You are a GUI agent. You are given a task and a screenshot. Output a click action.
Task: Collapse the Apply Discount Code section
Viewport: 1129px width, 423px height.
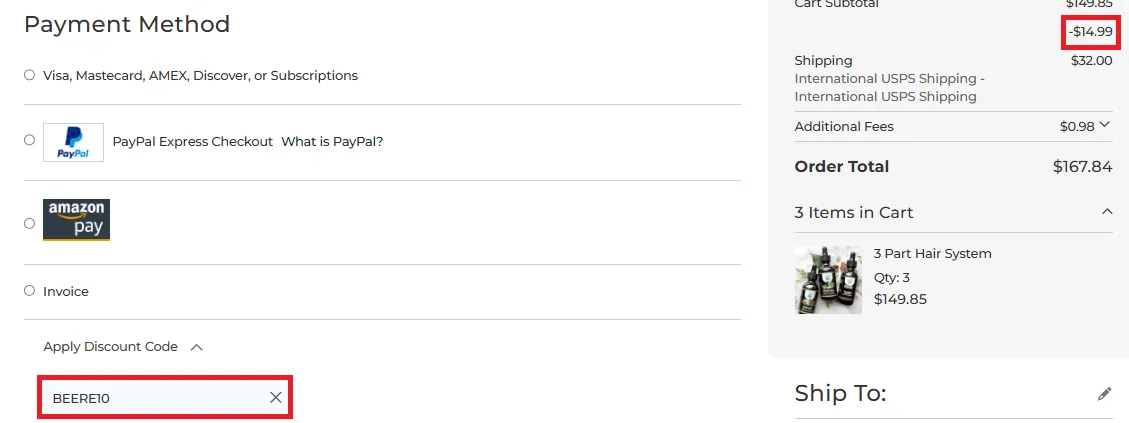point(197,347)
